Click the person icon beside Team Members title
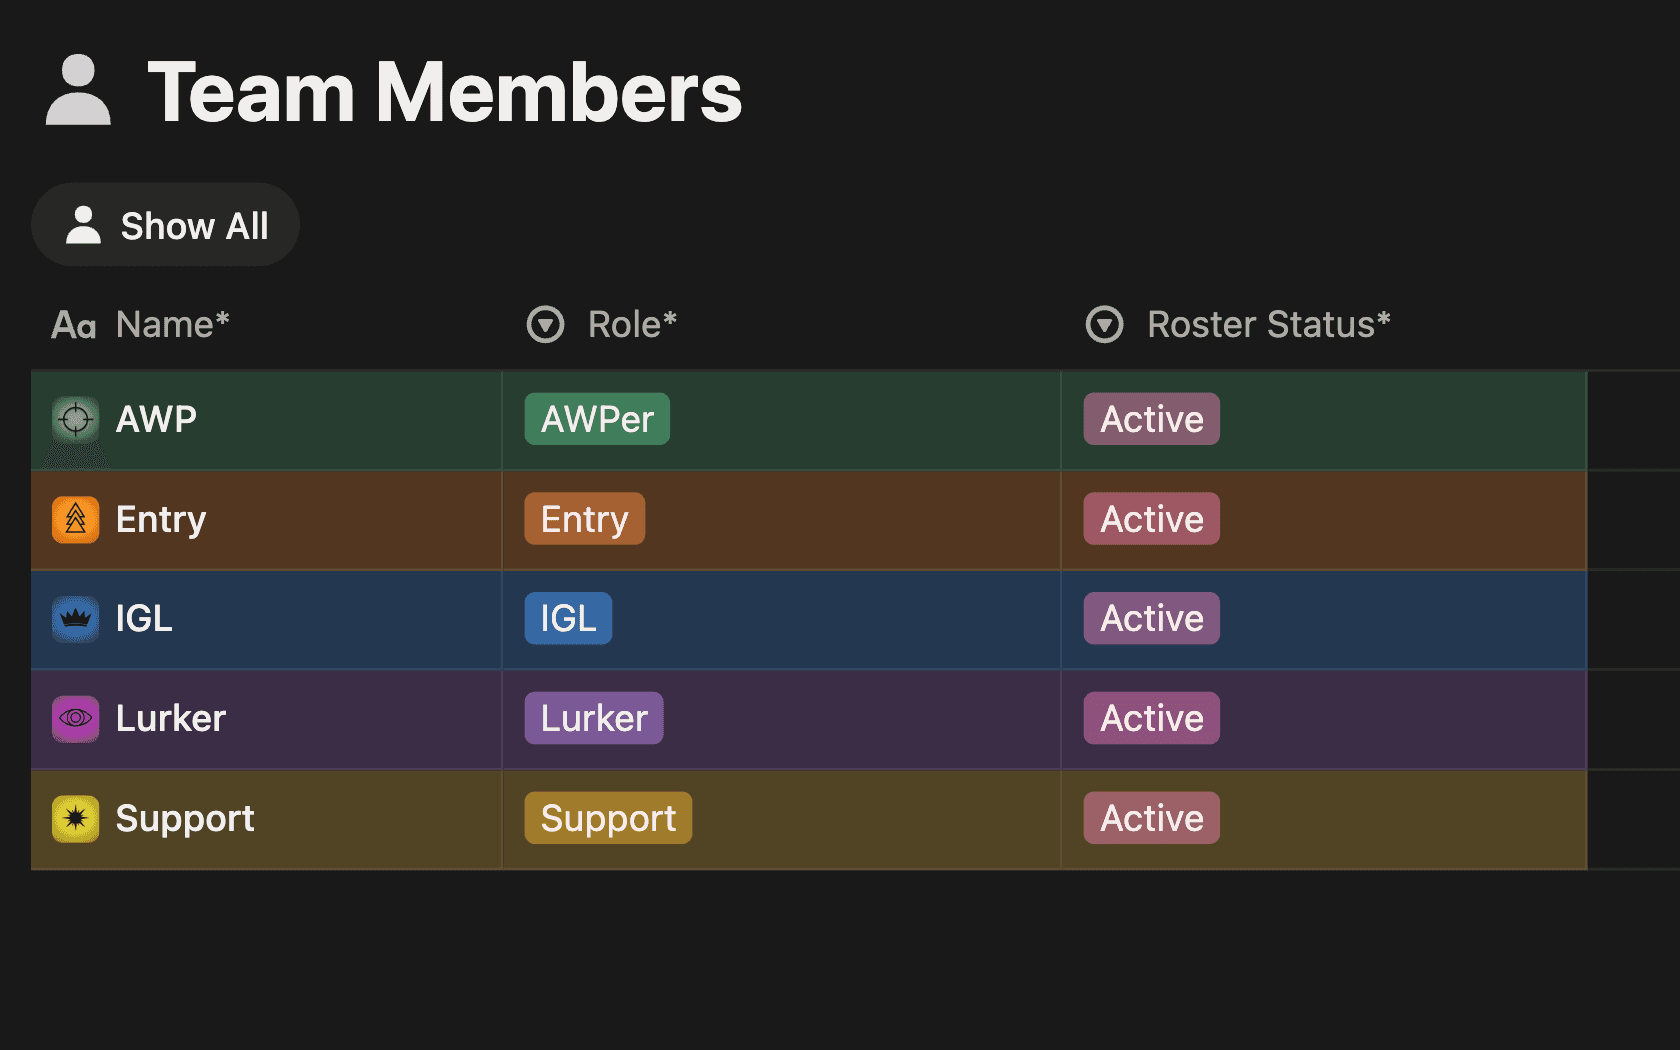Viewport: 1680px width, 1050px height. click(x=78, y=90)
